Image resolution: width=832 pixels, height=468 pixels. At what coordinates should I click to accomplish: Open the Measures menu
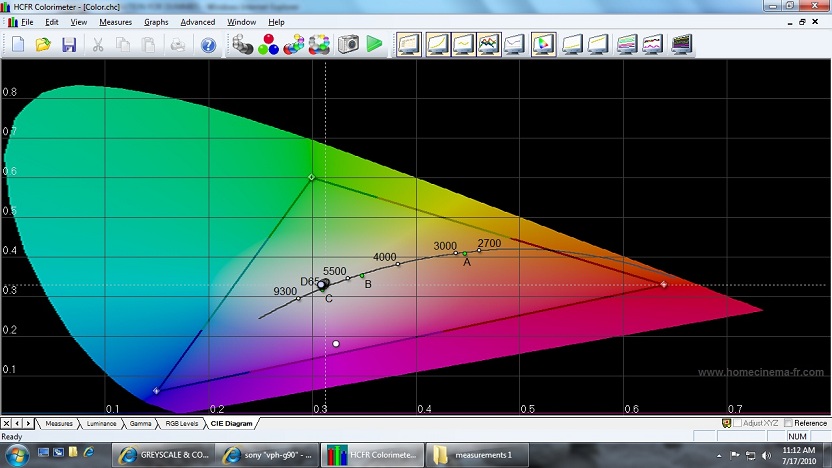115,22
